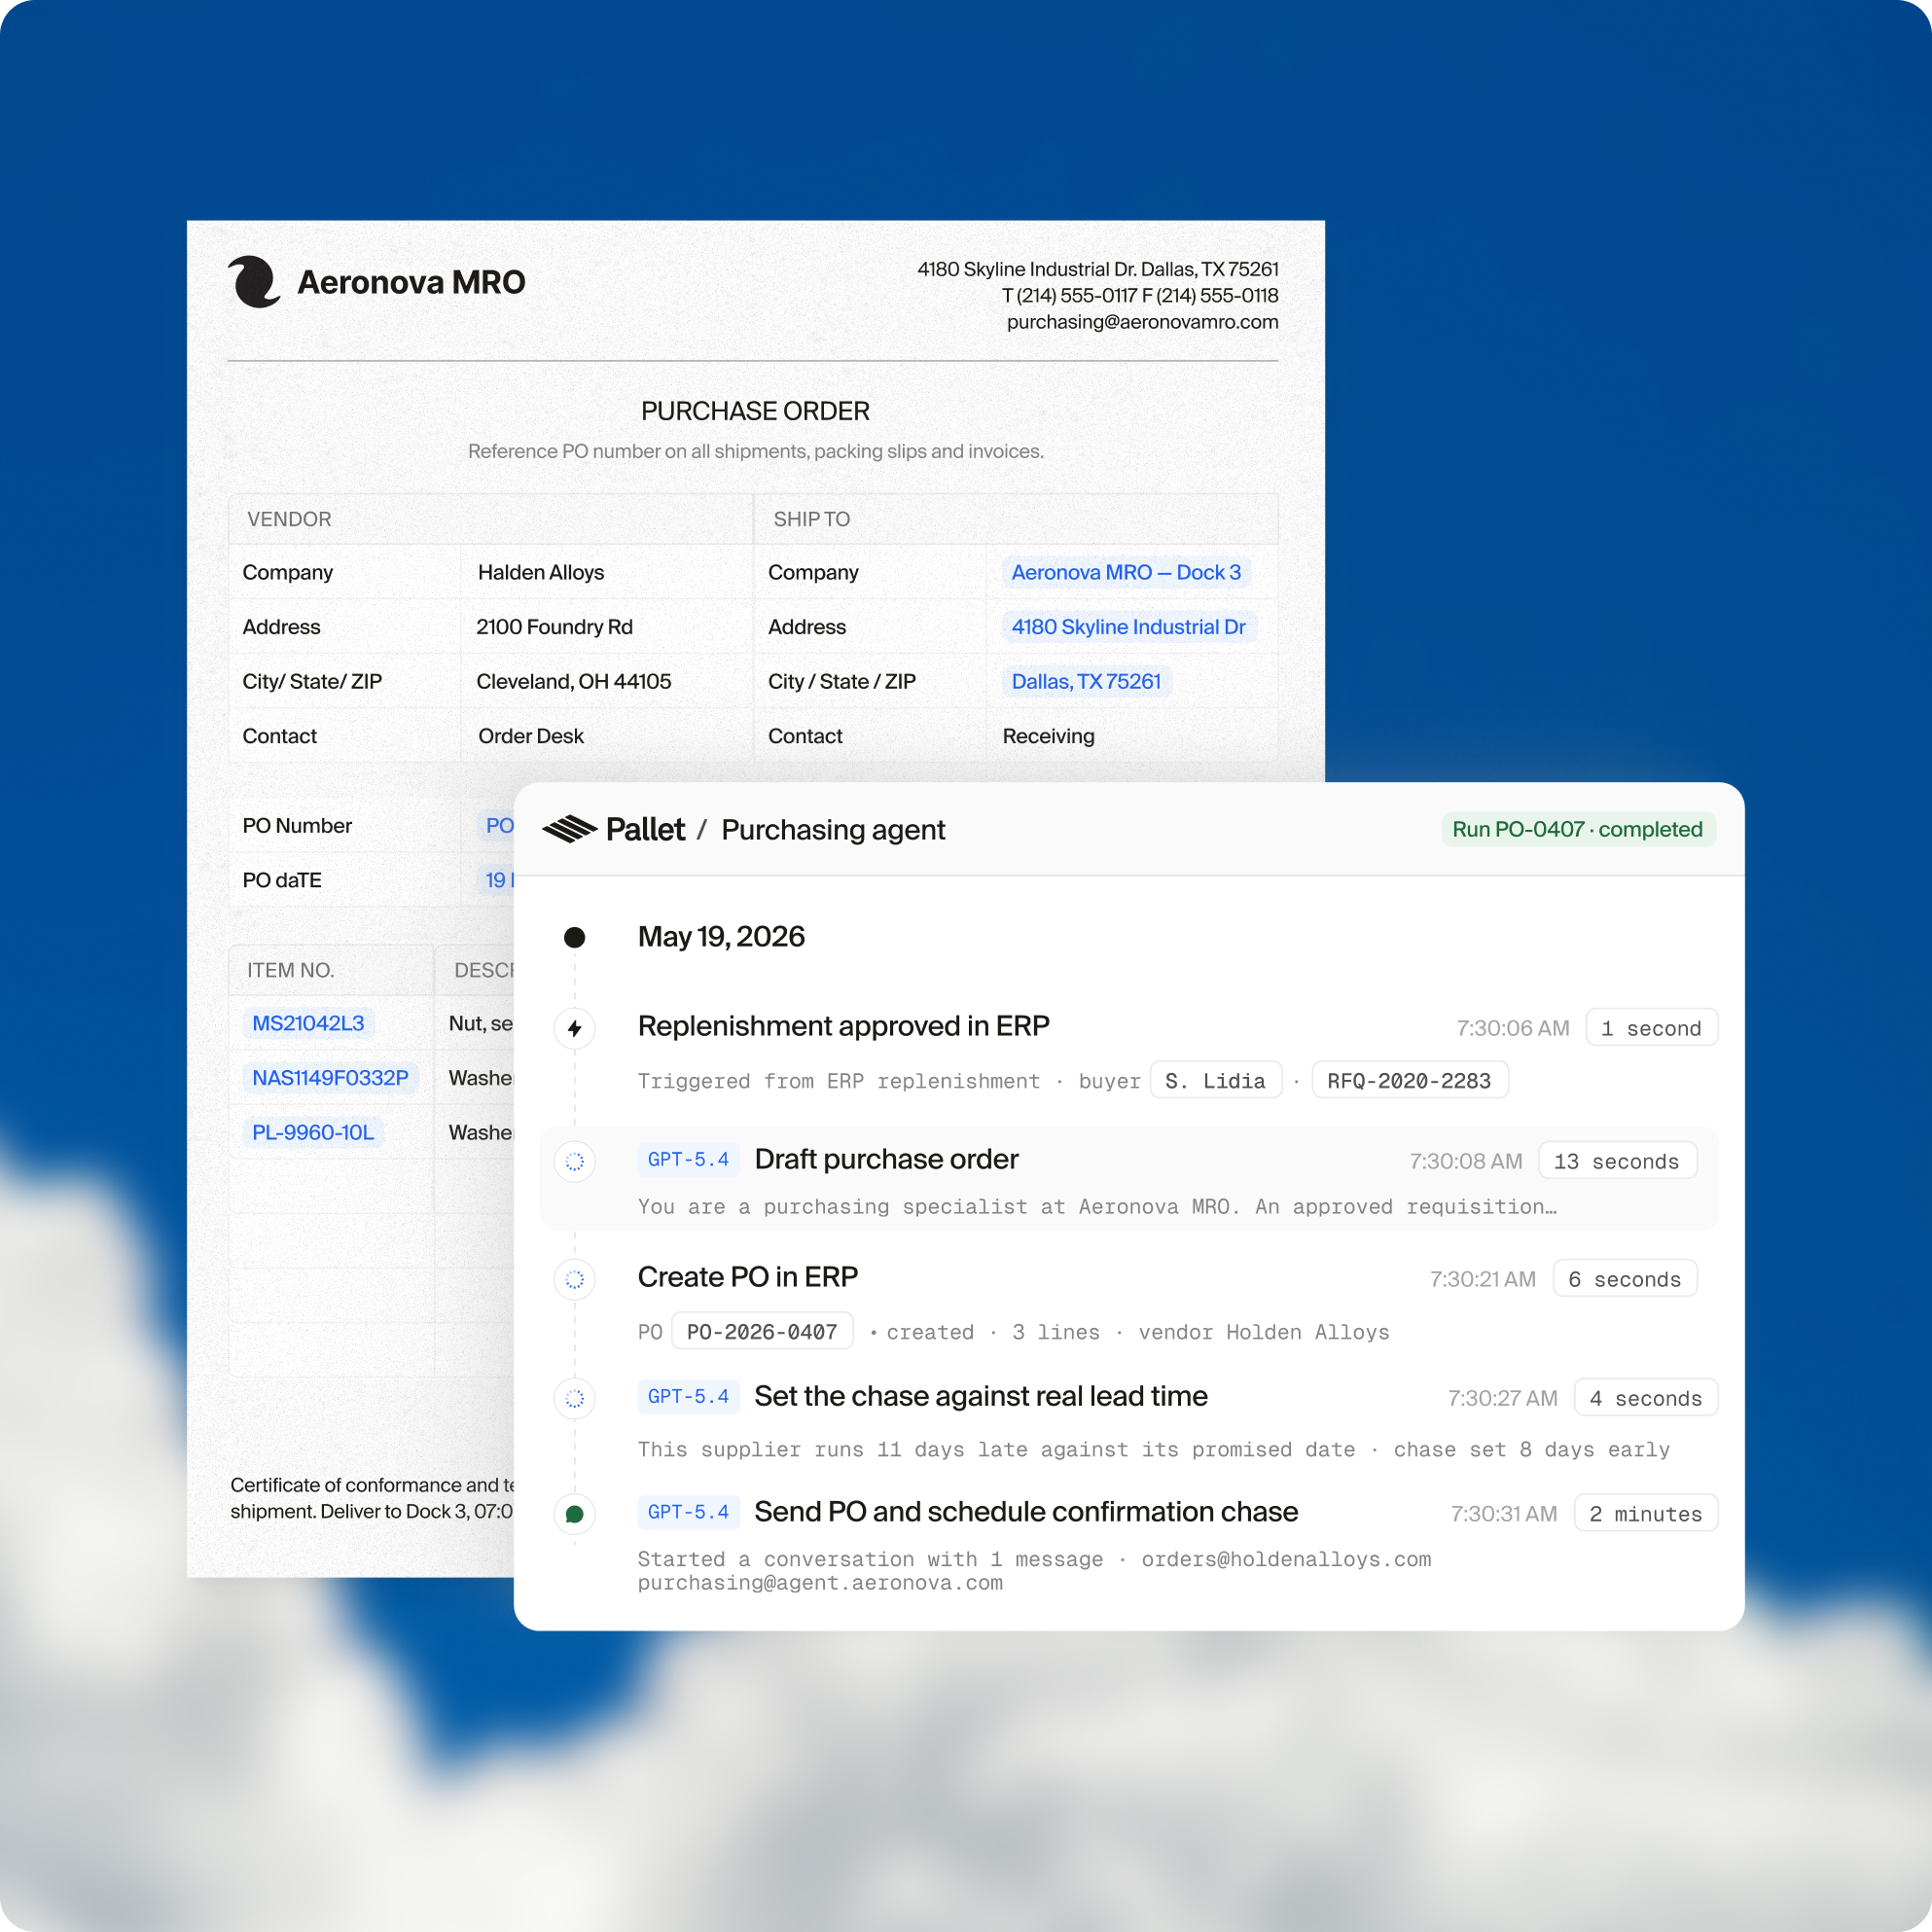Click the 7:30:21 AM timestamp
Image resolution: width=1932 pixels, height=1932 pixels.
coord(1483,1279)
